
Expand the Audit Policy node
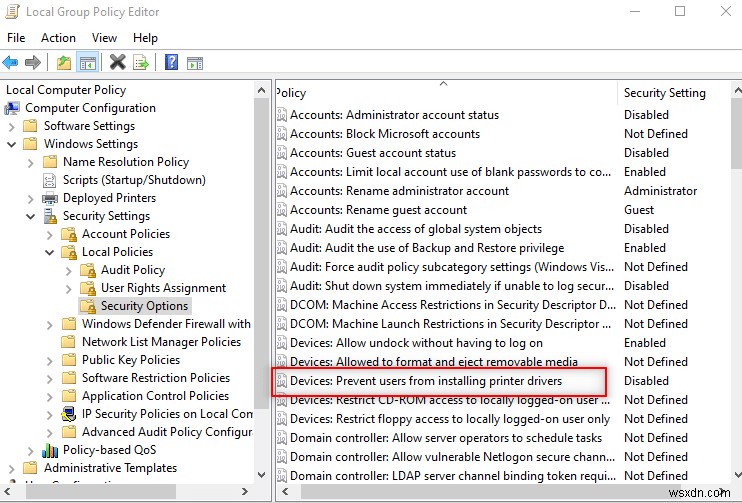click(x=69, y=271)
